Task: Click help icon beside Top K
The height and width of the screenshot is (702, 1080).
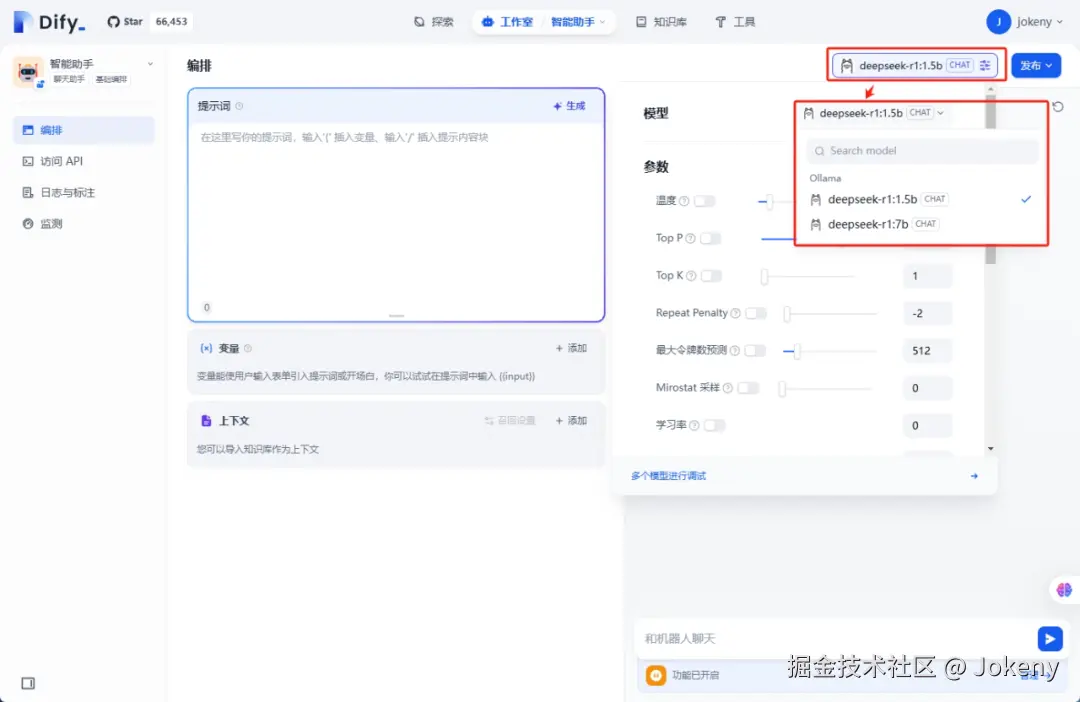Action: [691, 276]
